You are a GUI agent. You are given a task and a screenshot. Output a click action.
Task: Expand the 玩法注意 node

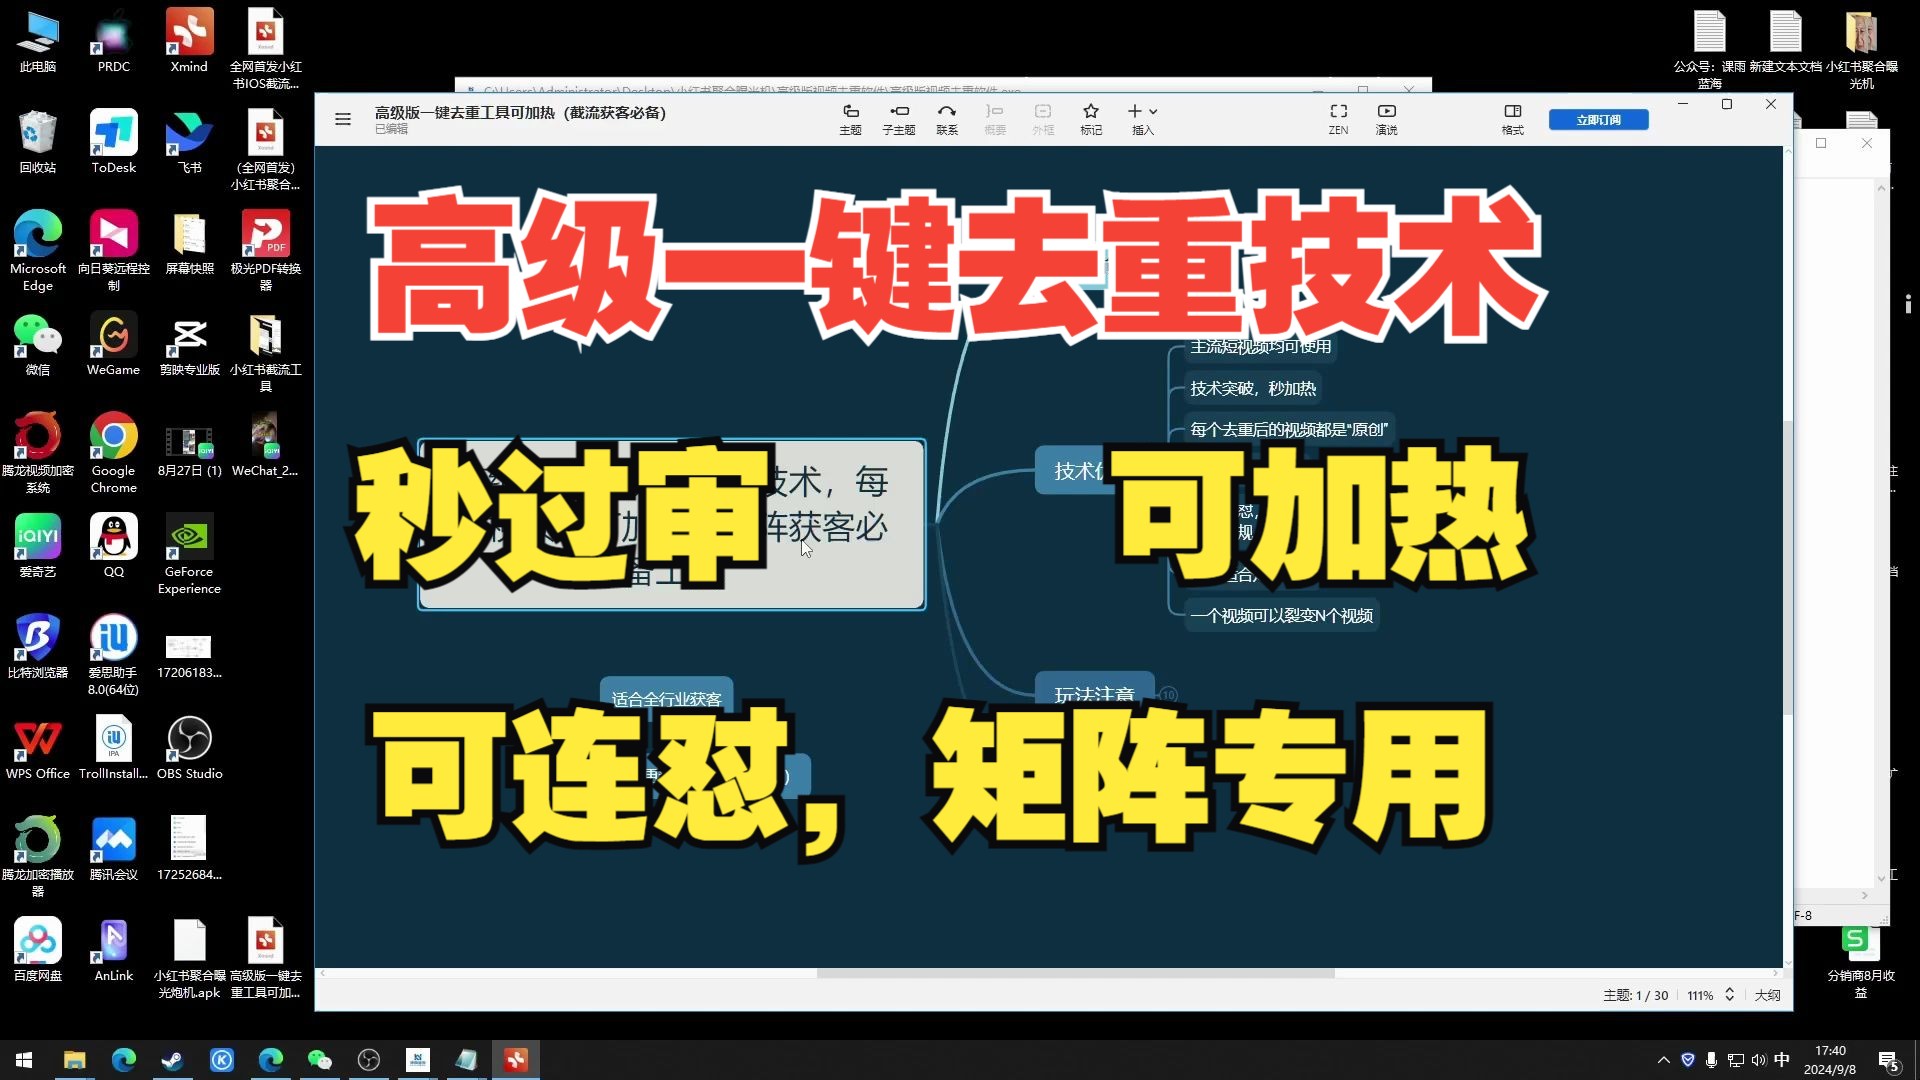[x=1167, y=695]
